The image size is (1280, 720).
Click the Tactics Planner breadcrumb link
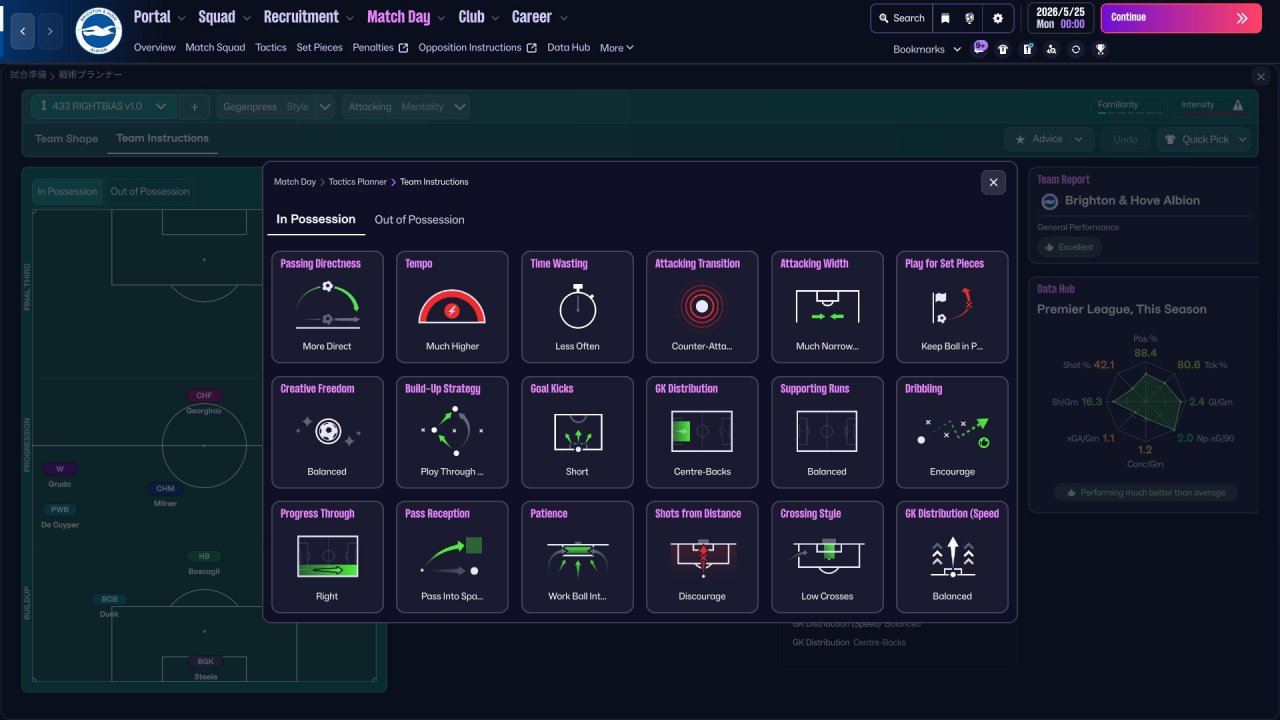coord(357,182)
